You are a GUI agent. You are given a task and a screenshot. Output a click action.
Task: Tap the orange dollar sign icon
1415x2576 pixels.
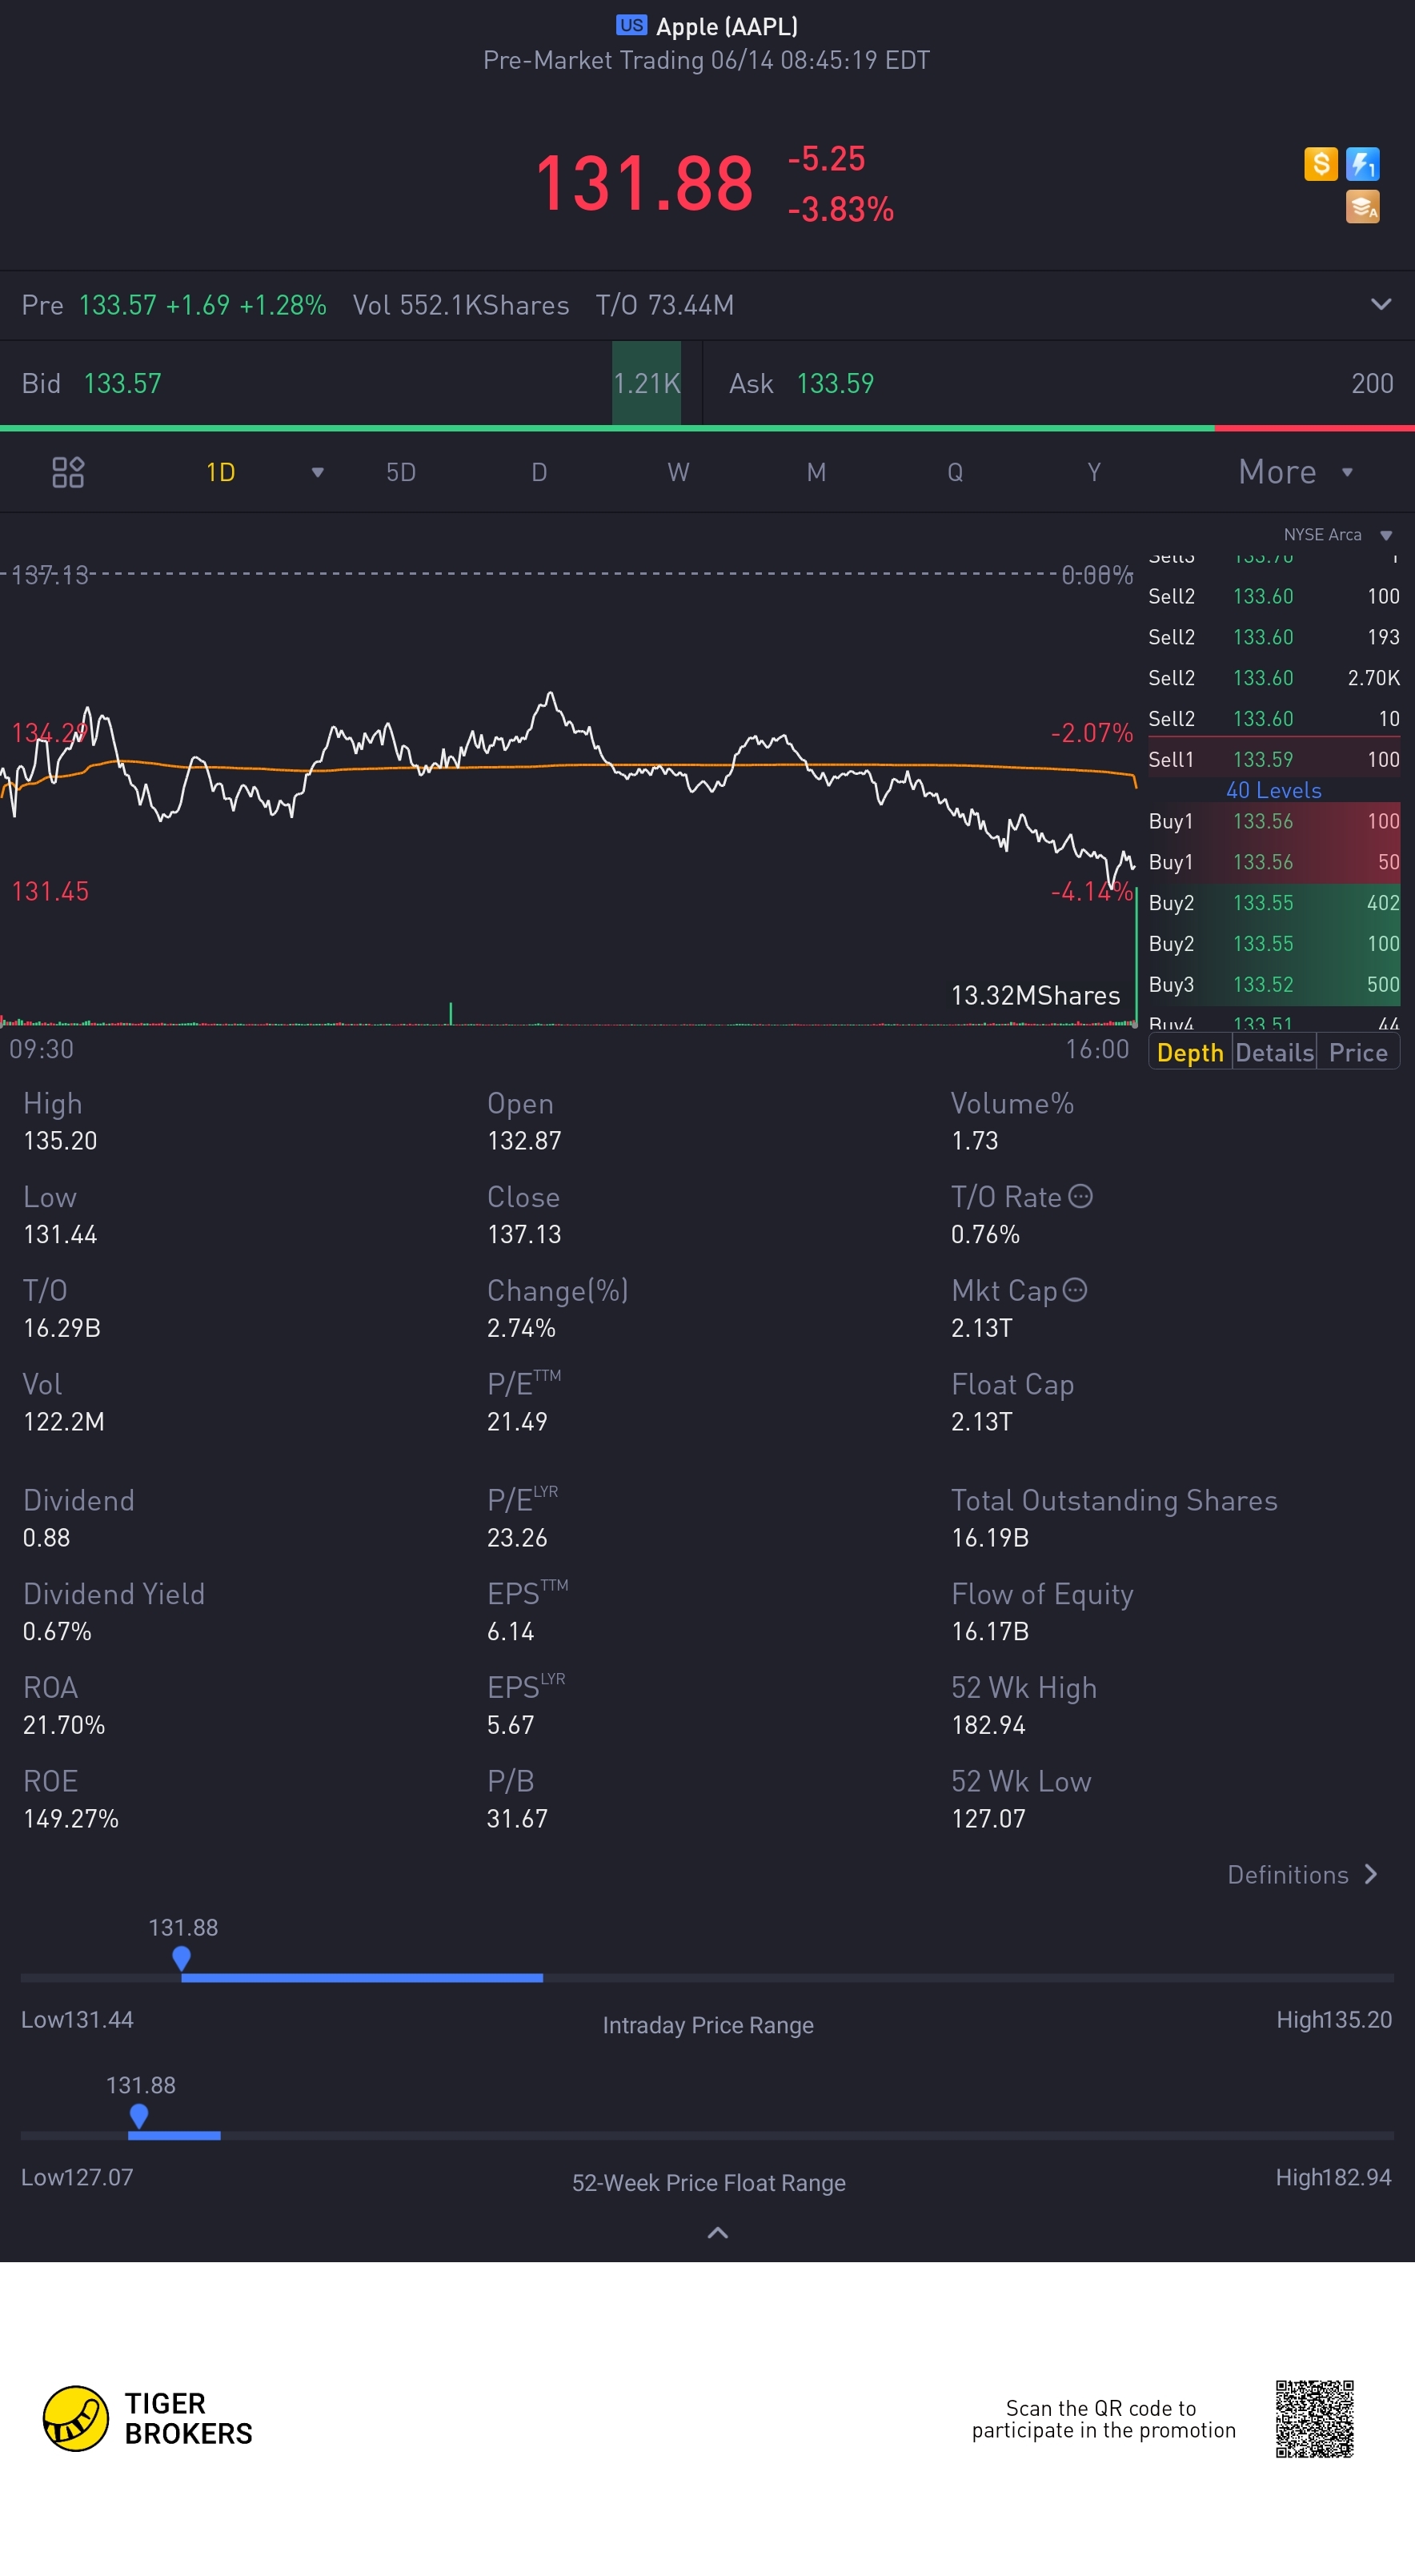tap(1320, 163)
